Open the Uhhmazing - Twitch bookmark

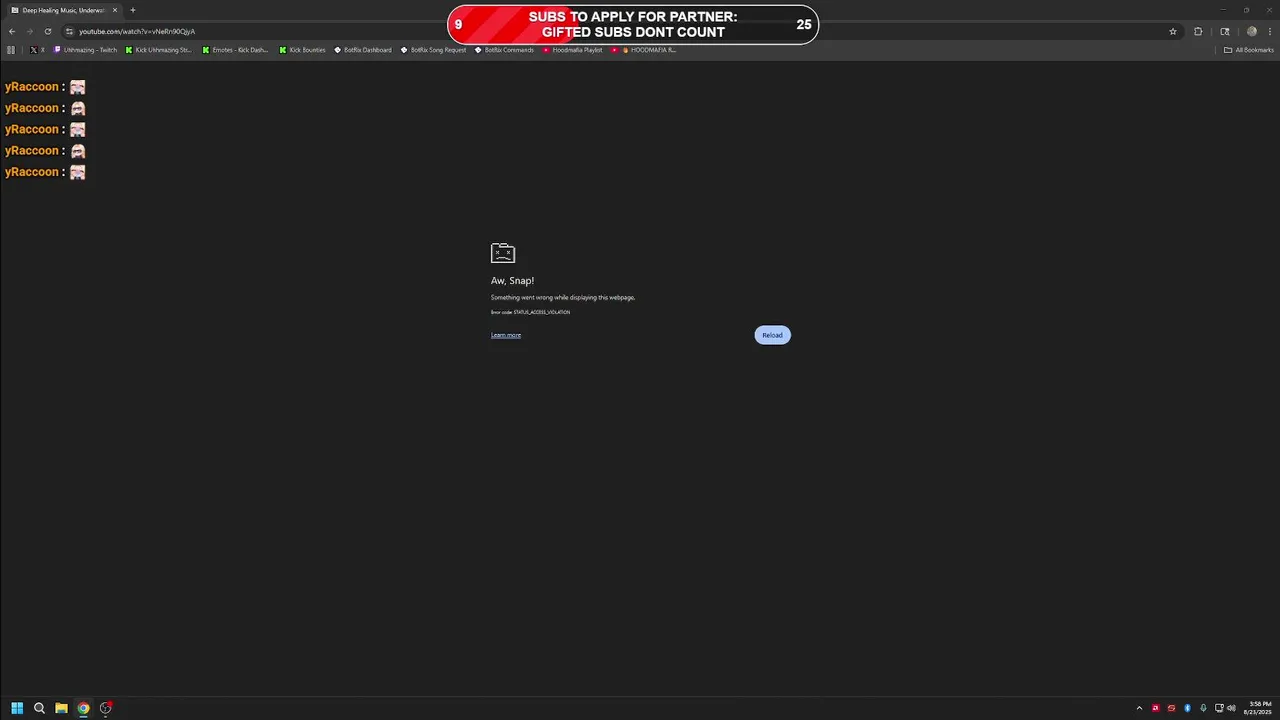coord(86,50)
